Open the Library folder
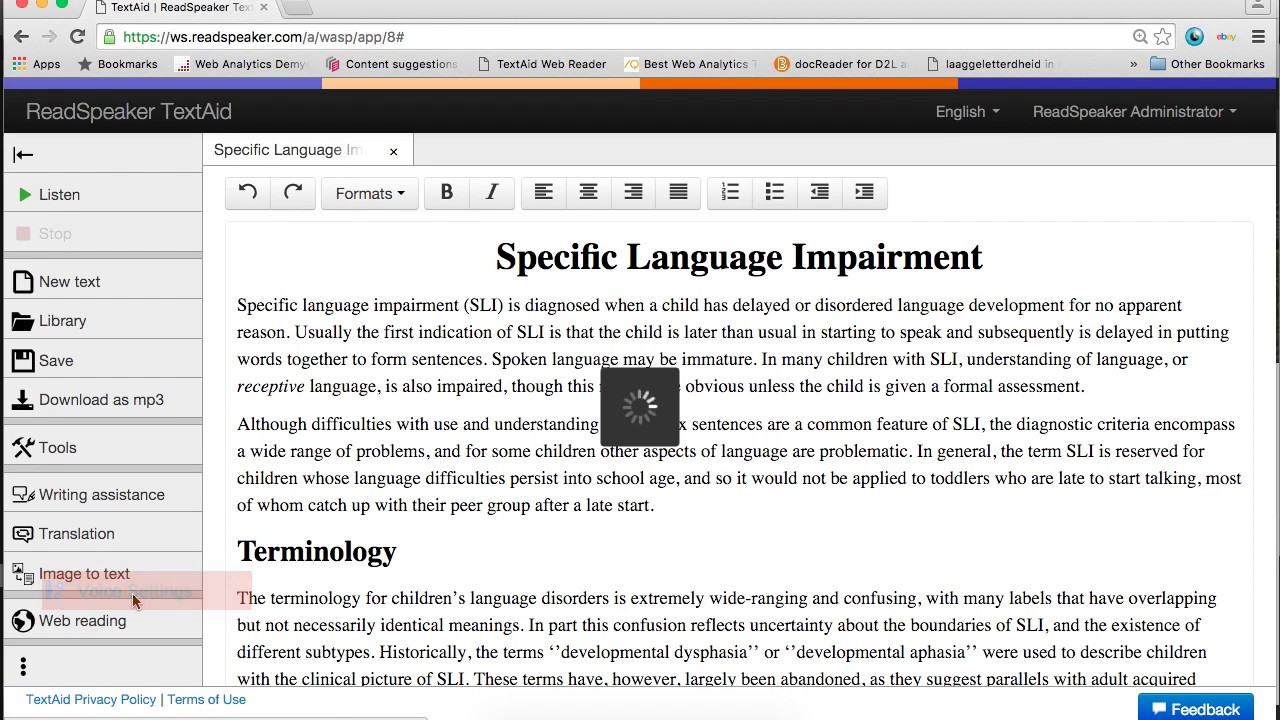The height and width of the screenshot is (720, 1280). (x=102, y=320)
